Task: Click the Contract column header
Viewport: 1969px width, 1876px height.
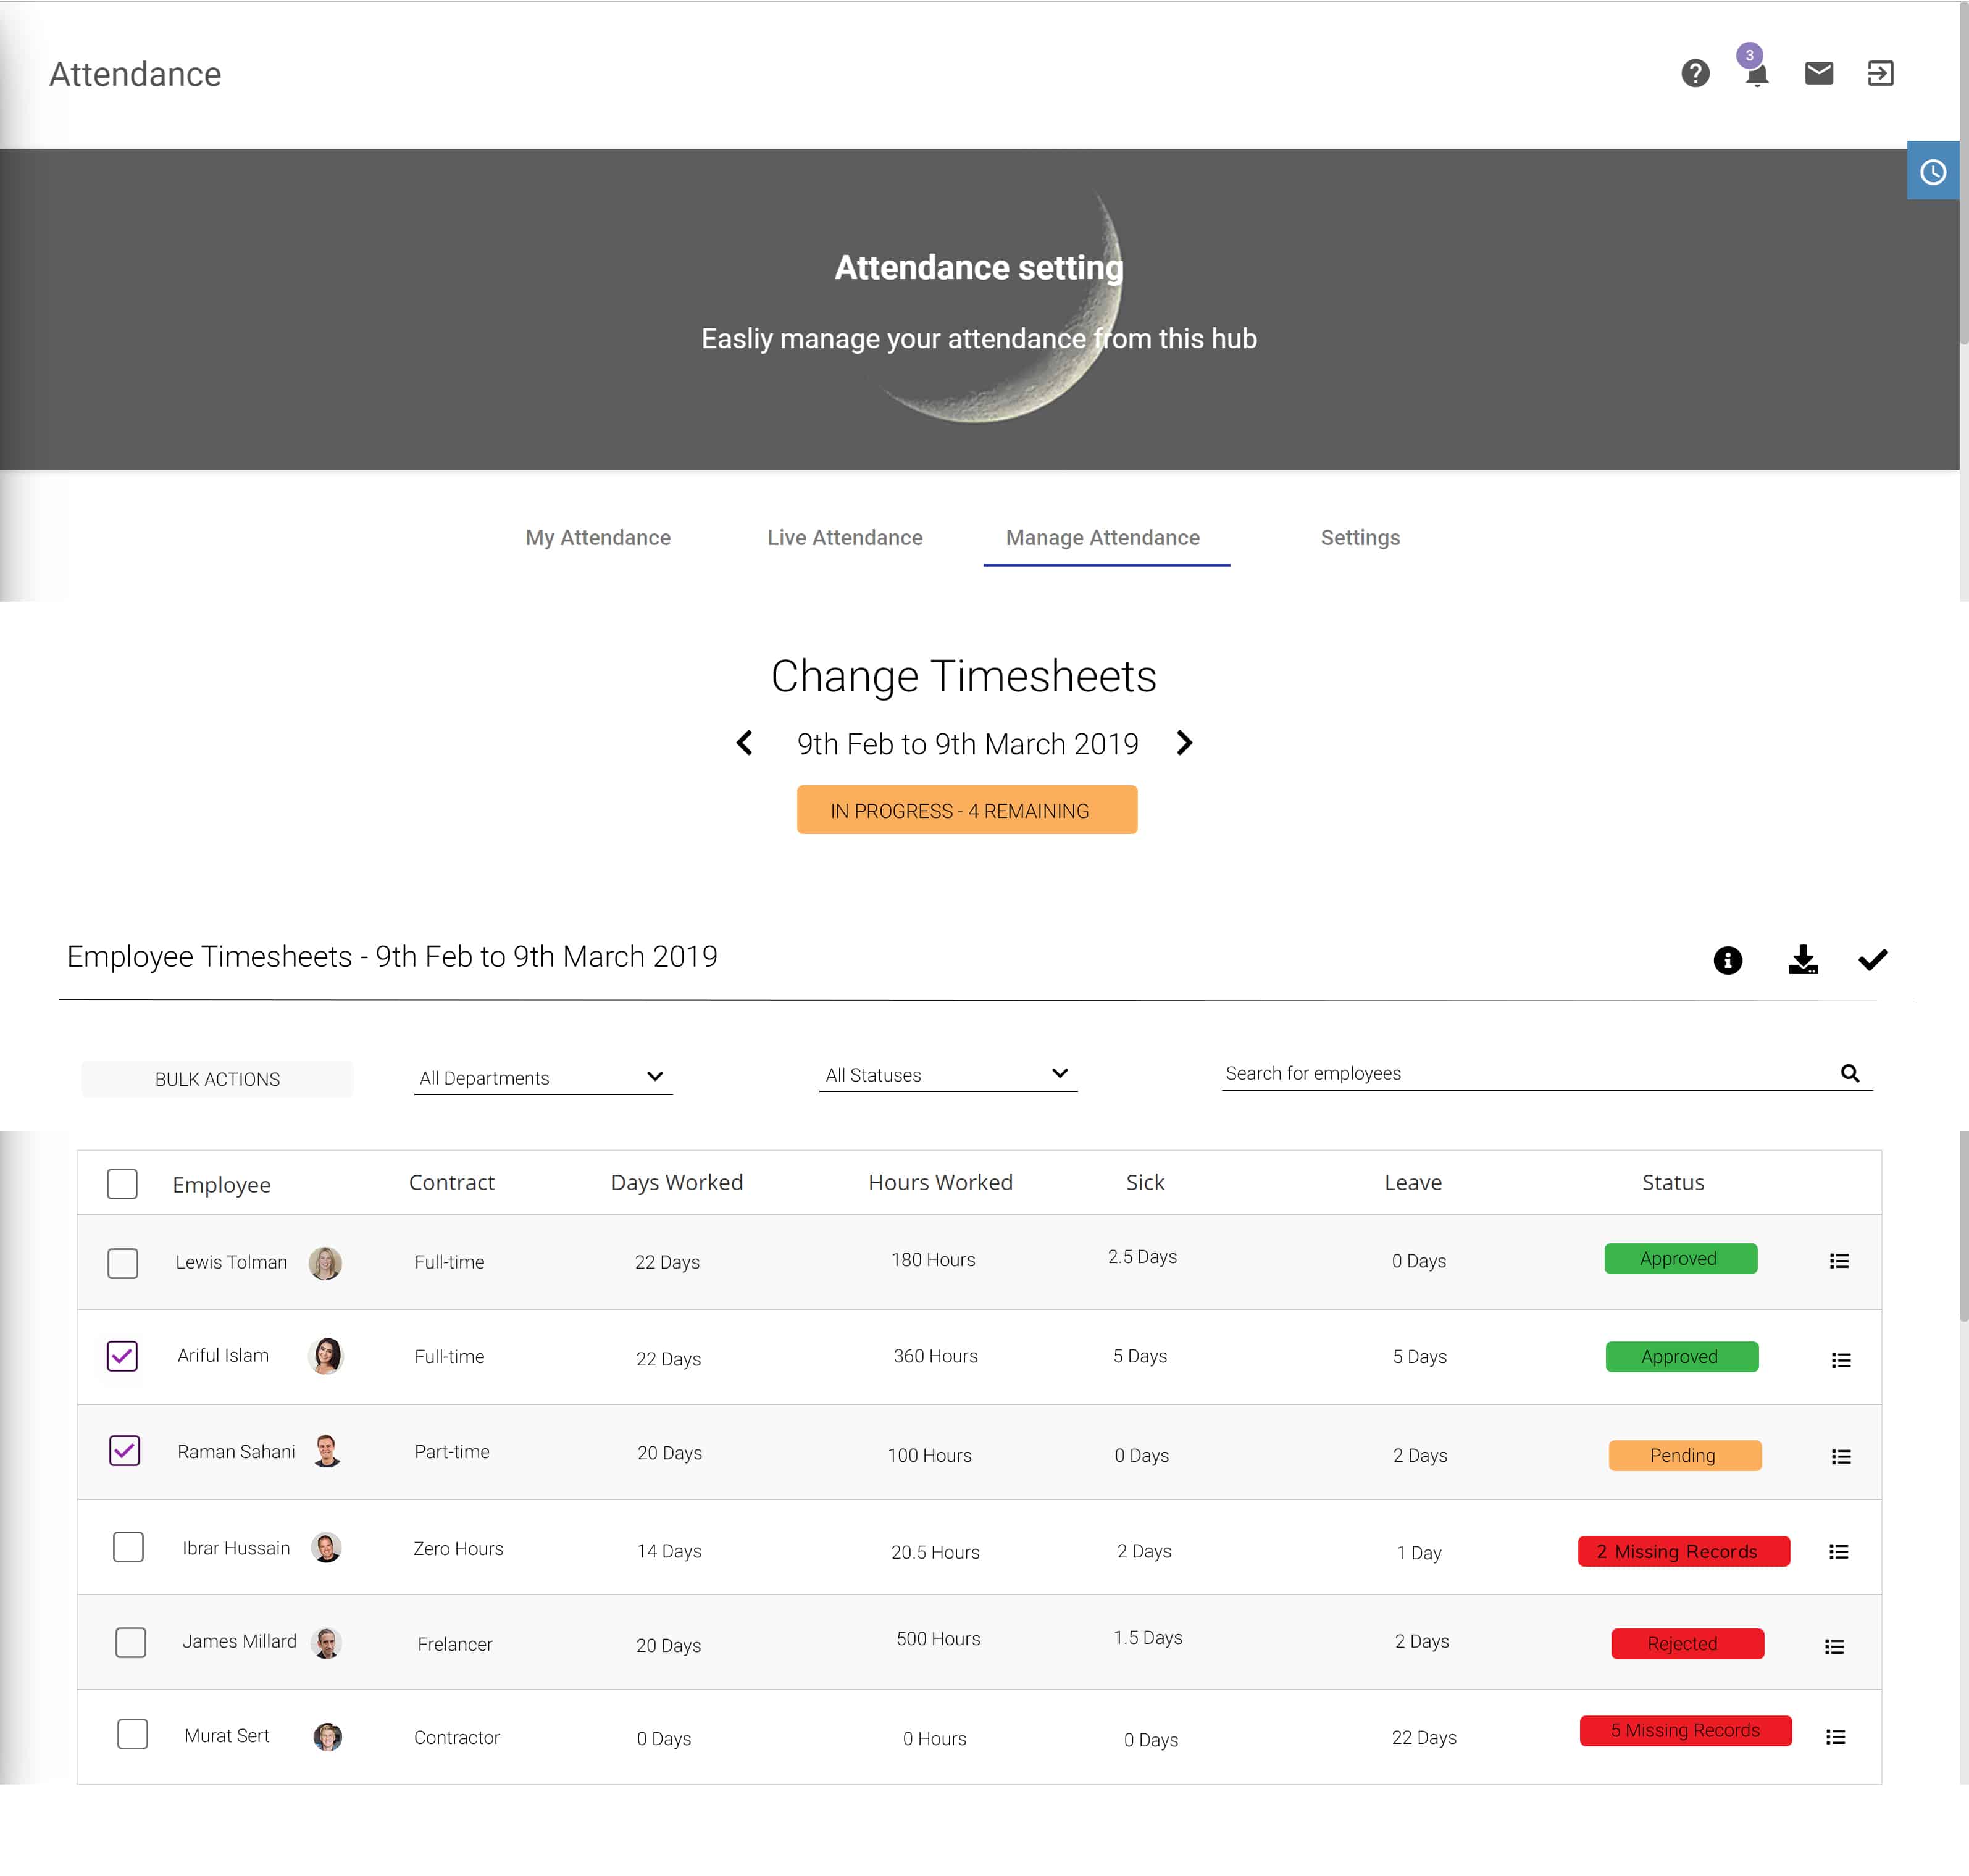Action: [452, 1183]
